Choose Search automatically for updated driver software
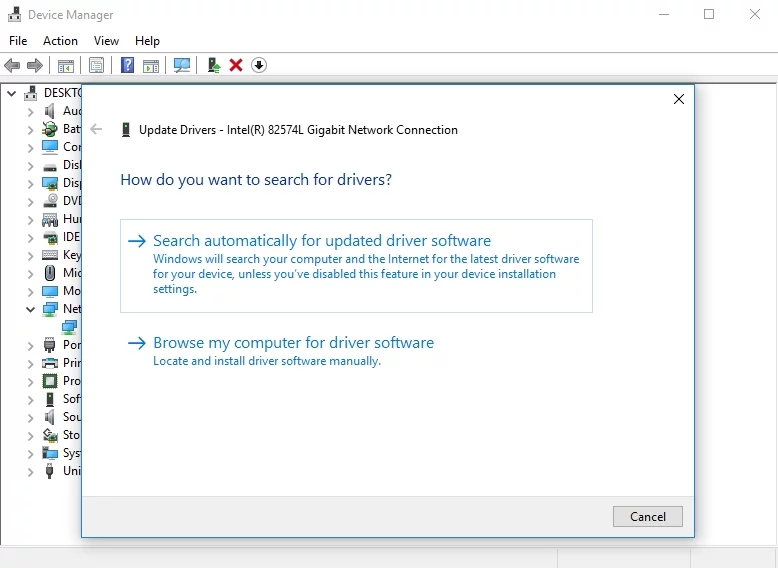The height and width of the screenshot is (568, 778). tap(321, 241)
